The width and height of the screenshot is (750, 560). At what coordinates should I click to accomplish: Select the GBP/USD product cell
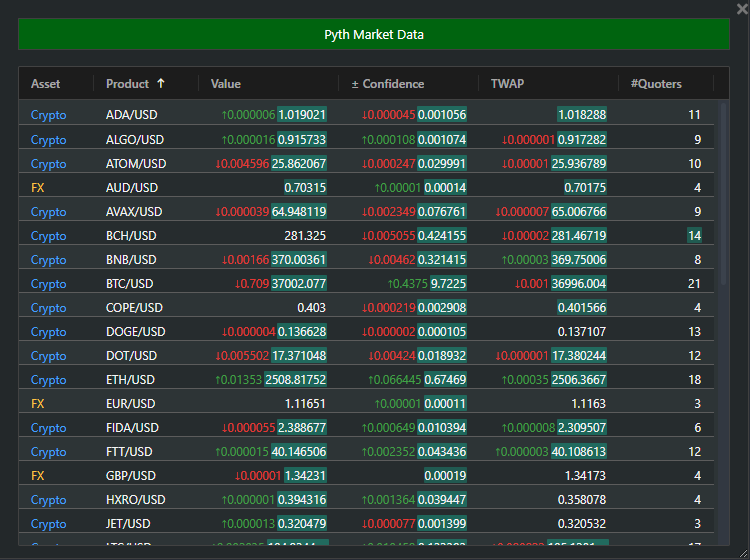pyautogui.click(x=131, y=475)
